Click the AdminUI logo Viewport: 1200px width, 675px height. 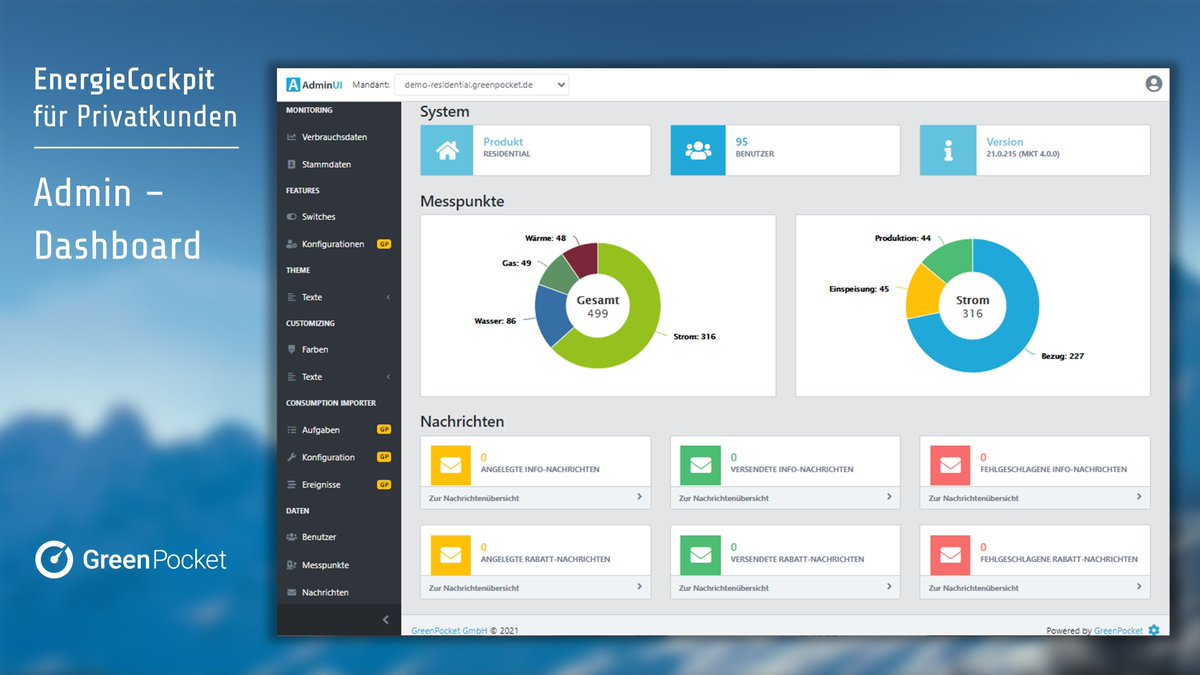(315, 85)
